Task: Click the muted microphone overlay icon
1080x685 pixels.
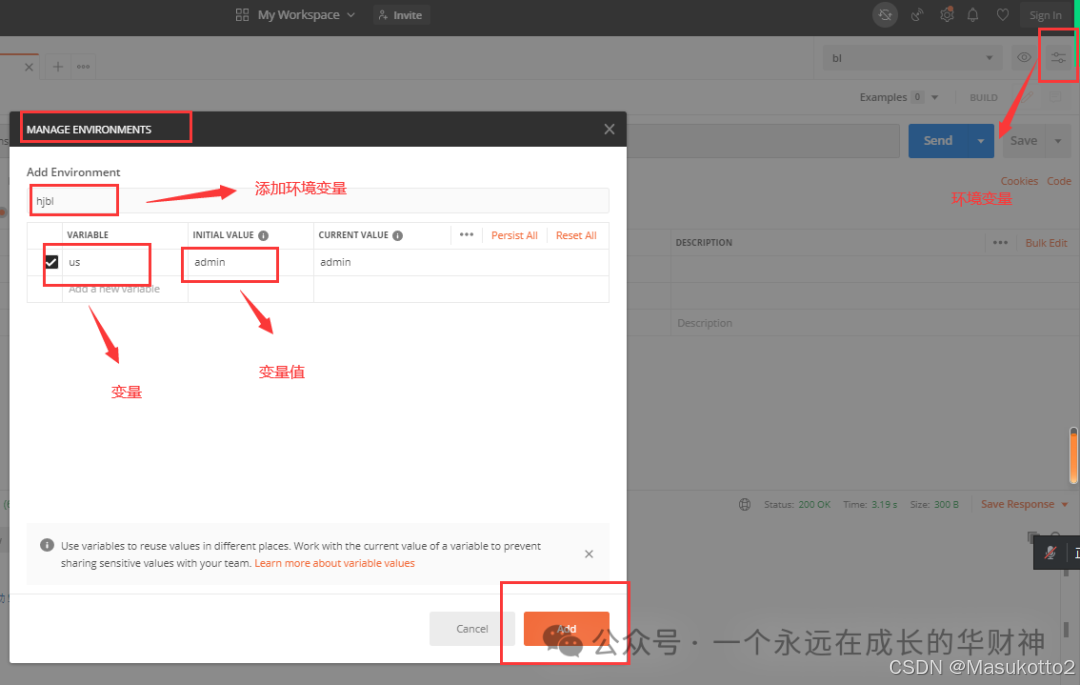Action: (1050, 553)
